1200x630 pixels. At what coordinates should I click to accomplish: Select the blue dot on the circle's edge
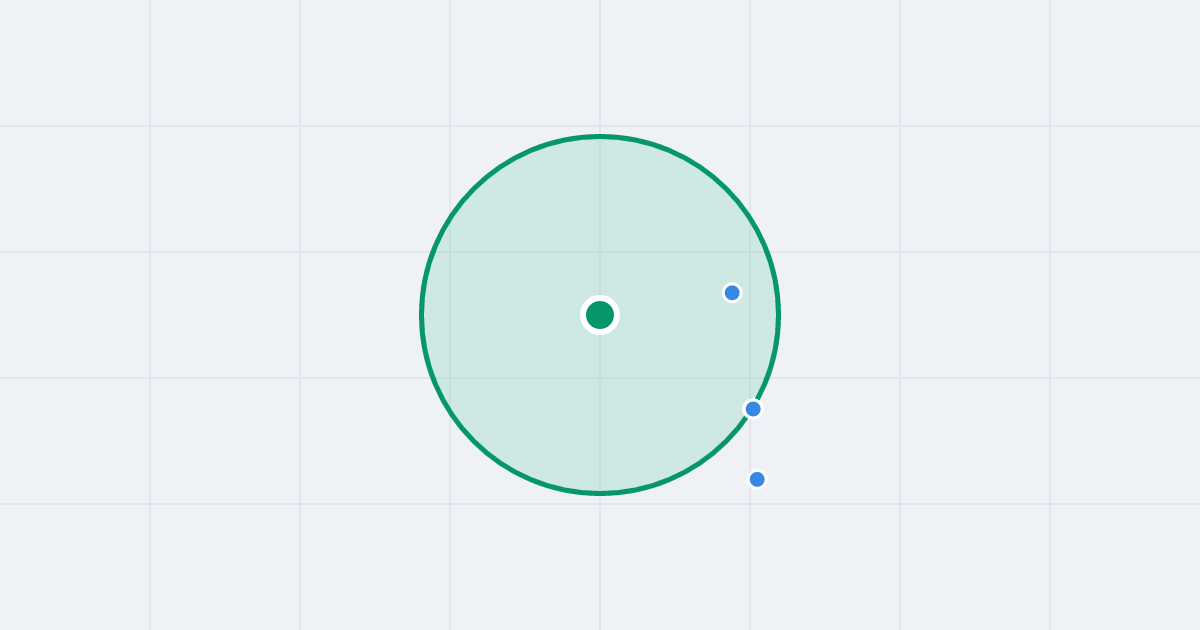(x=753, y=409)
